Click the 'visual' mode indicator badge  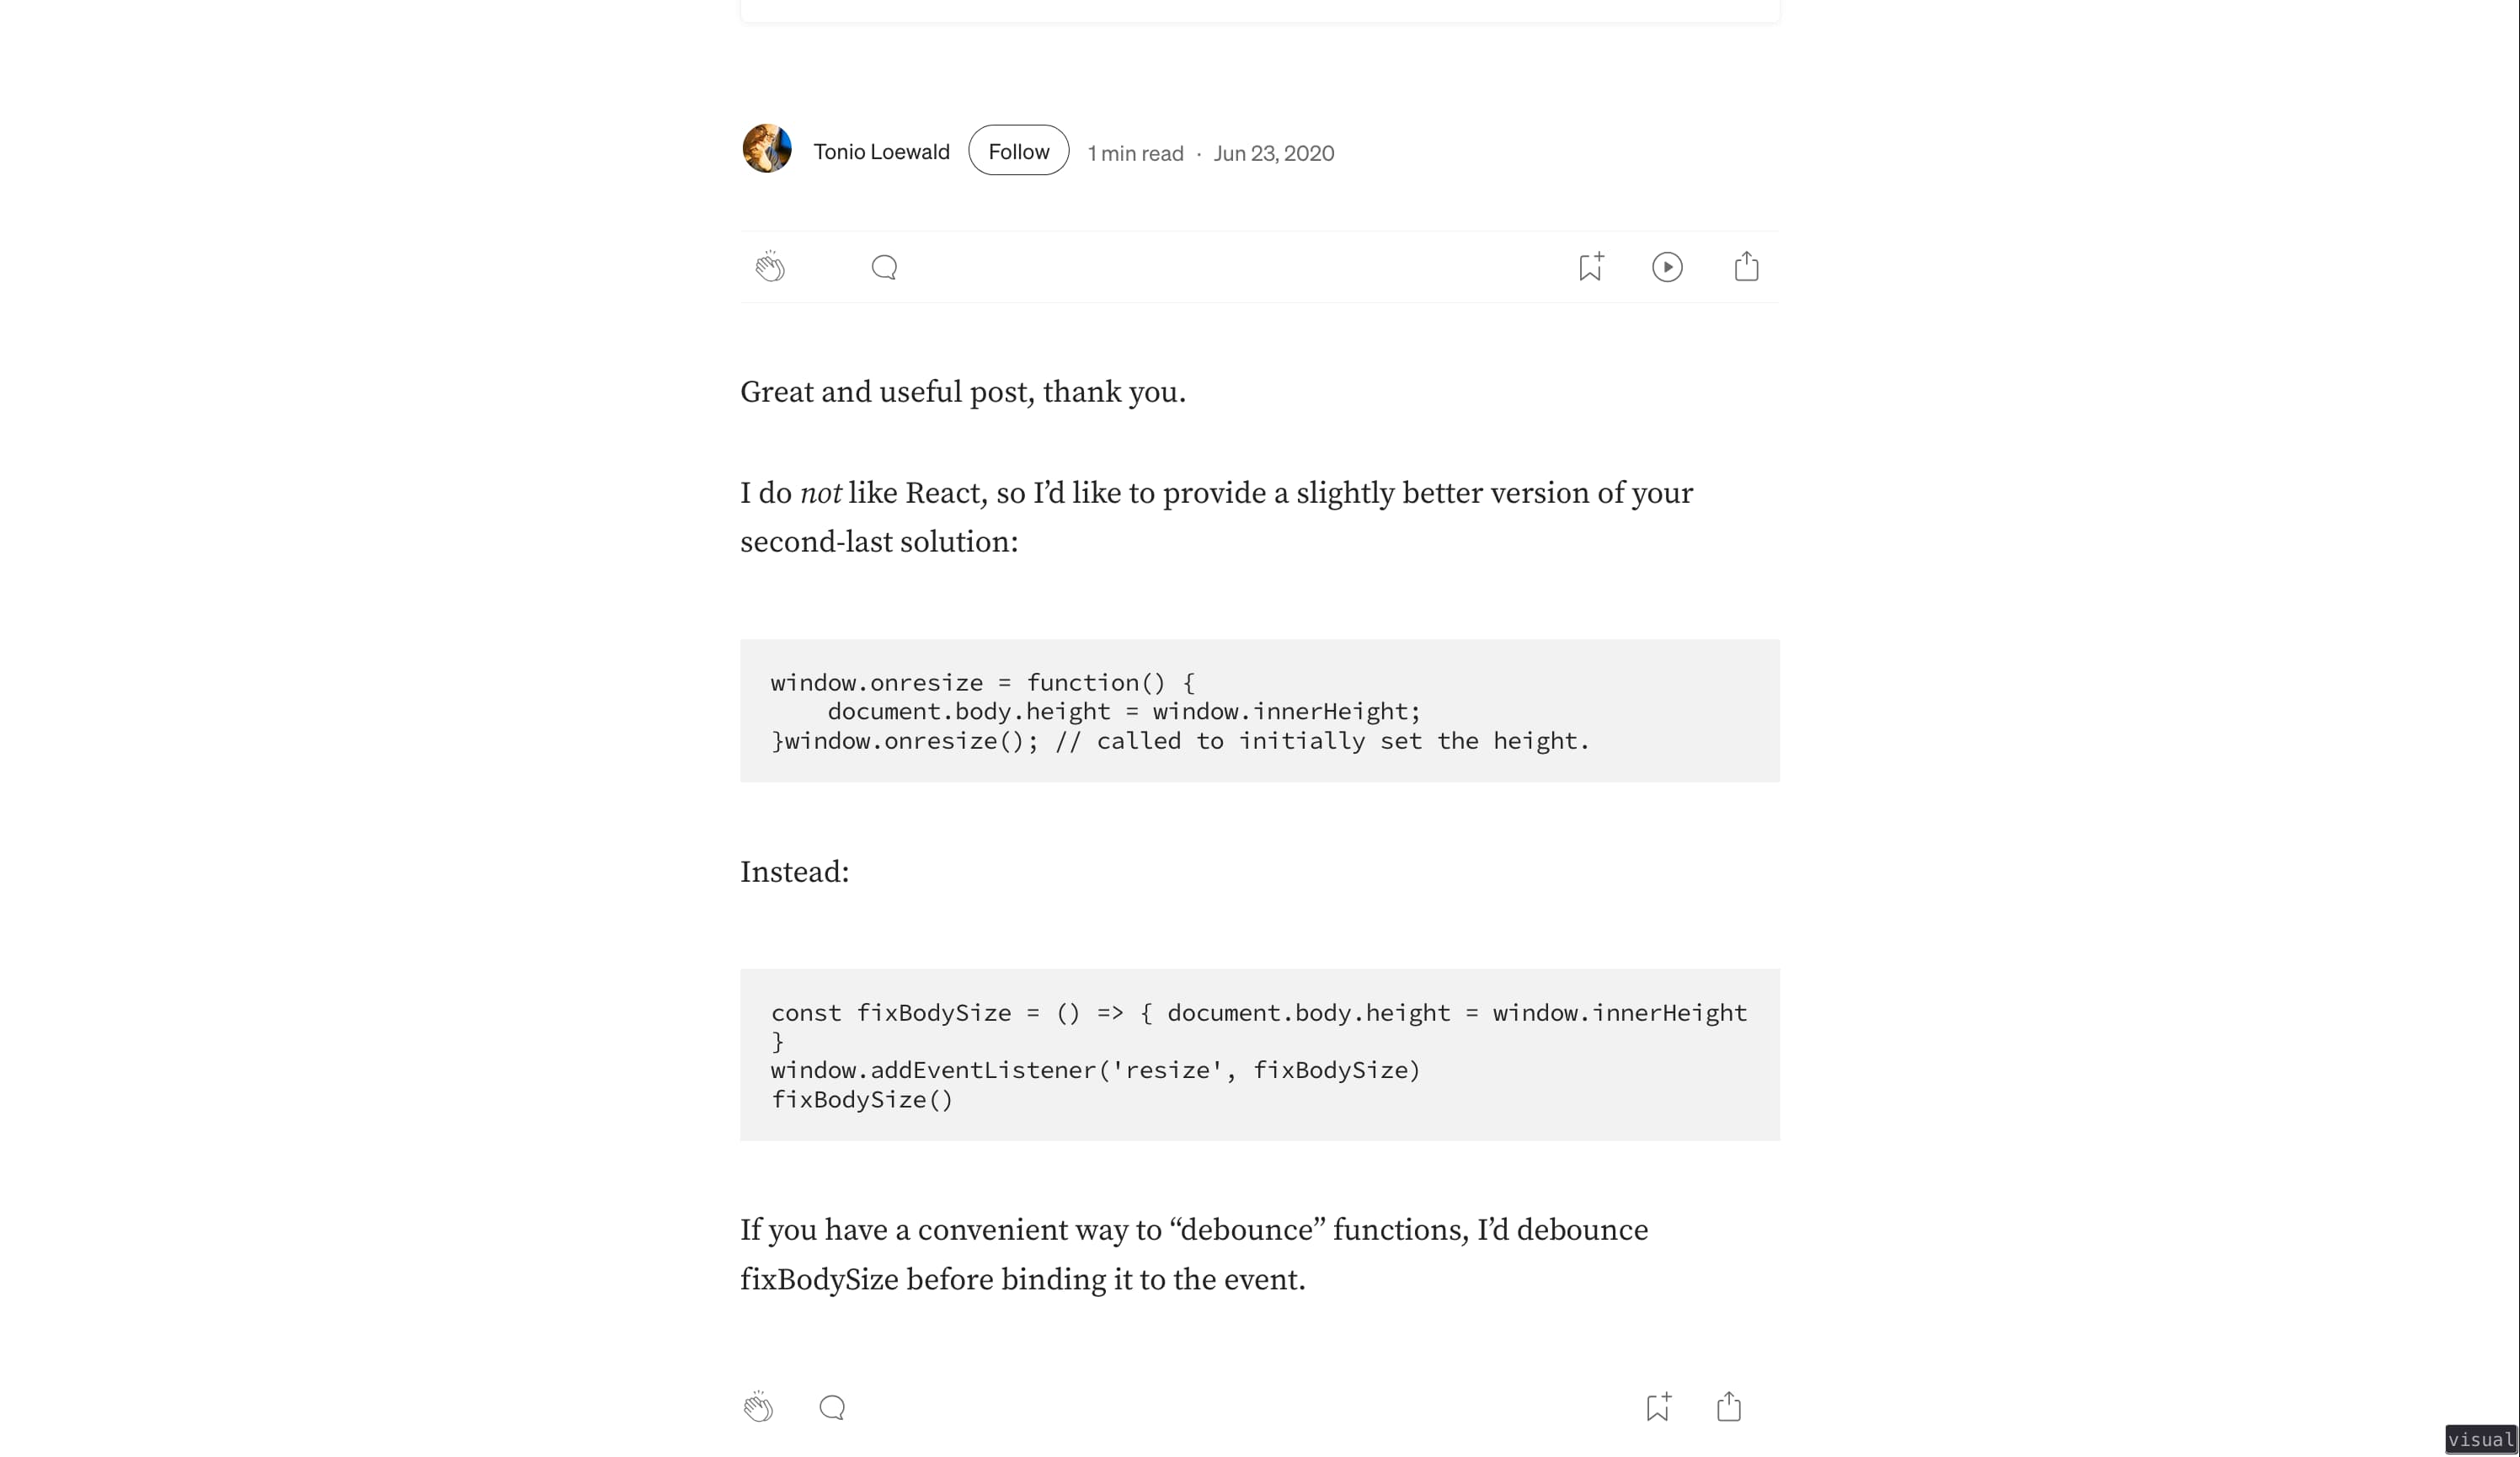pyautogui.click(x=2481, y=1439)
